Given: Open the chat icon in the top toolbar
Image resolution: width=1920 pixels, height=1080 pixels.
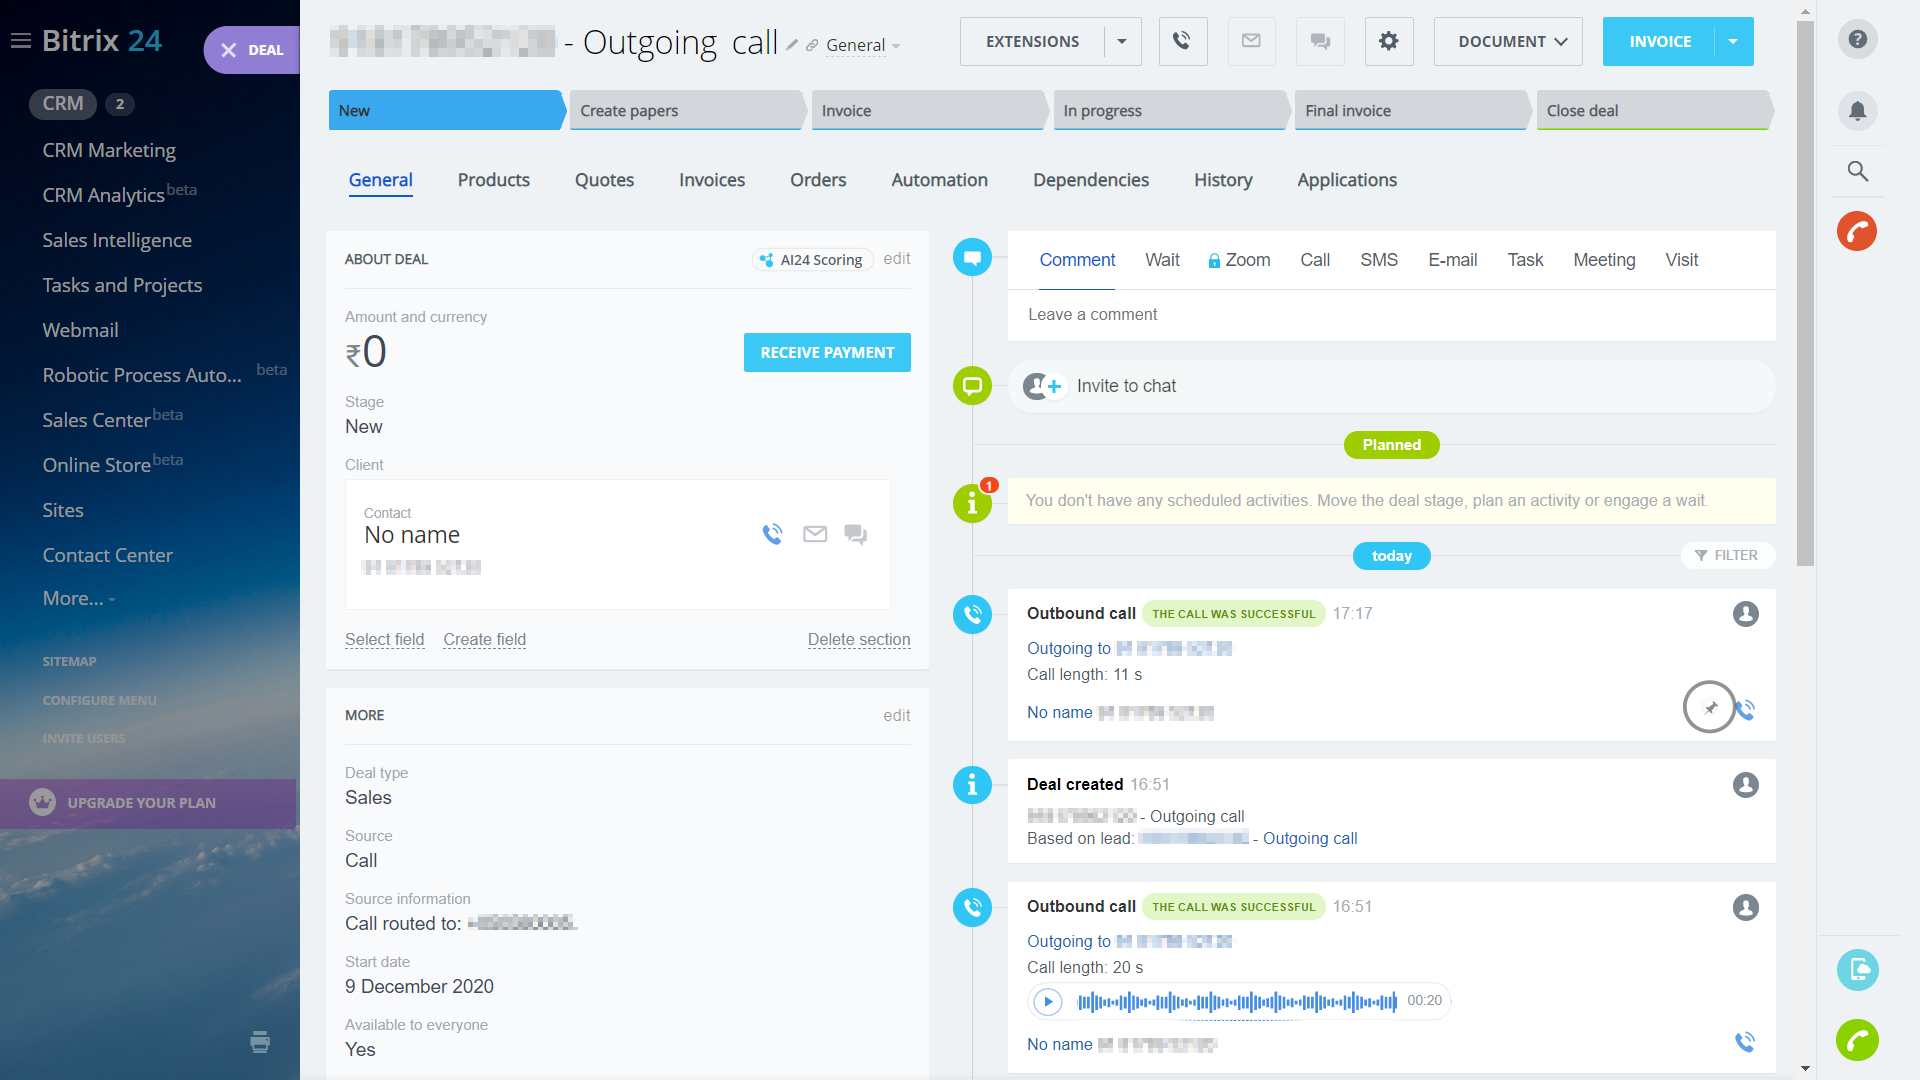Looking at the screenshot, I should [1319, 41].
